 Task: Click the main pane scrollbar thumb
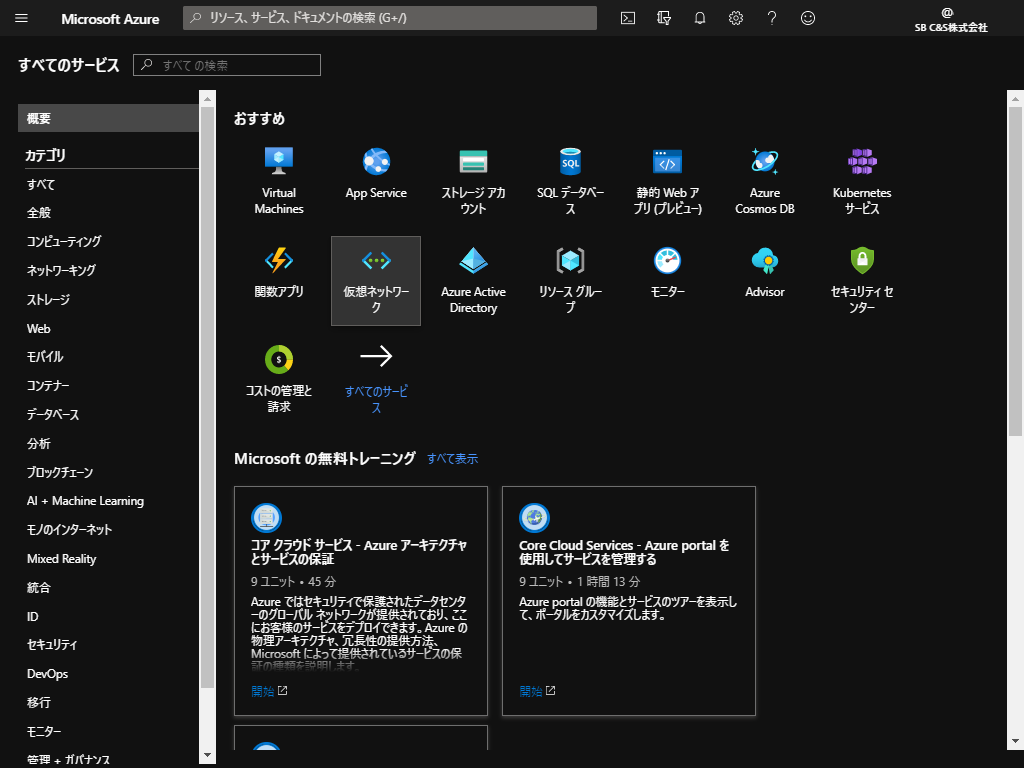[1015, 272]
